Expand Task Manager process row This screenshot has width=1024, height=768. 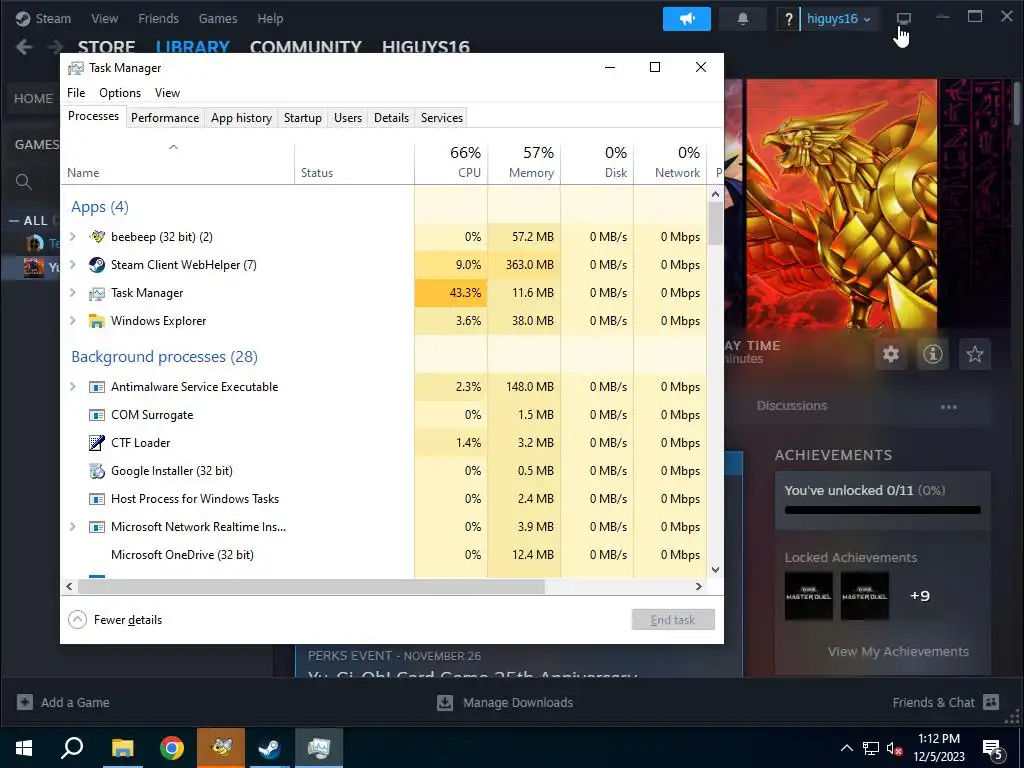(72, 293)
